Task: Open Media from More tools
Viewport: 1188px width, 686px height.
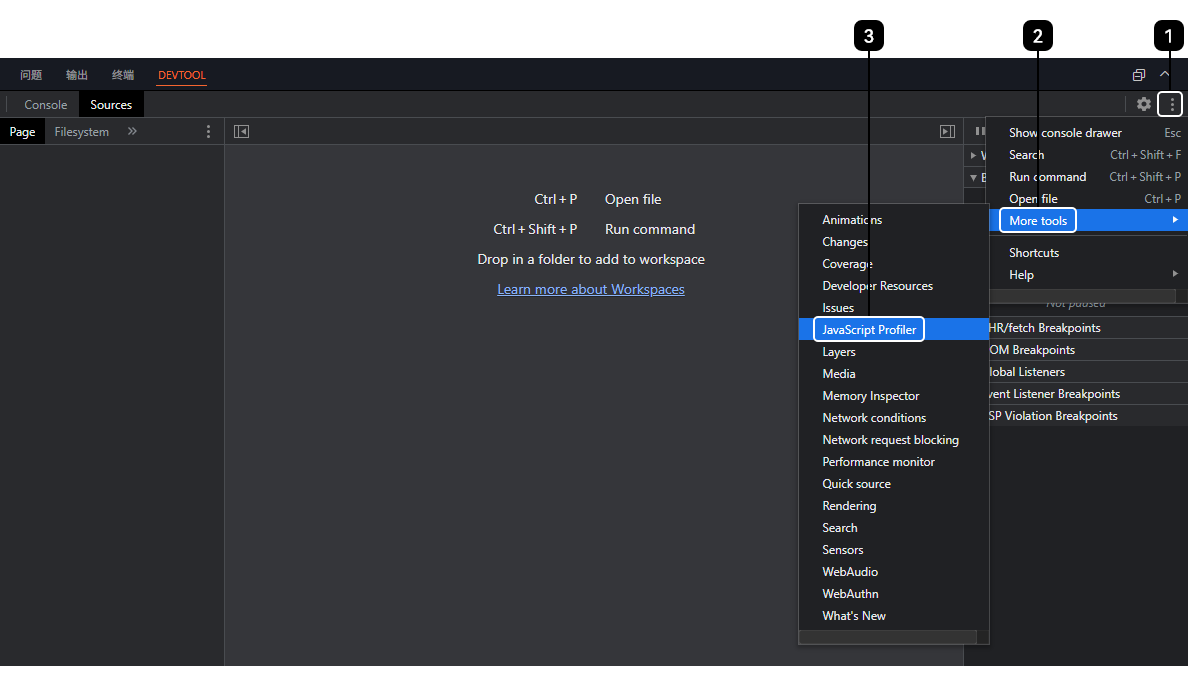Action: (x=893, y=374)
